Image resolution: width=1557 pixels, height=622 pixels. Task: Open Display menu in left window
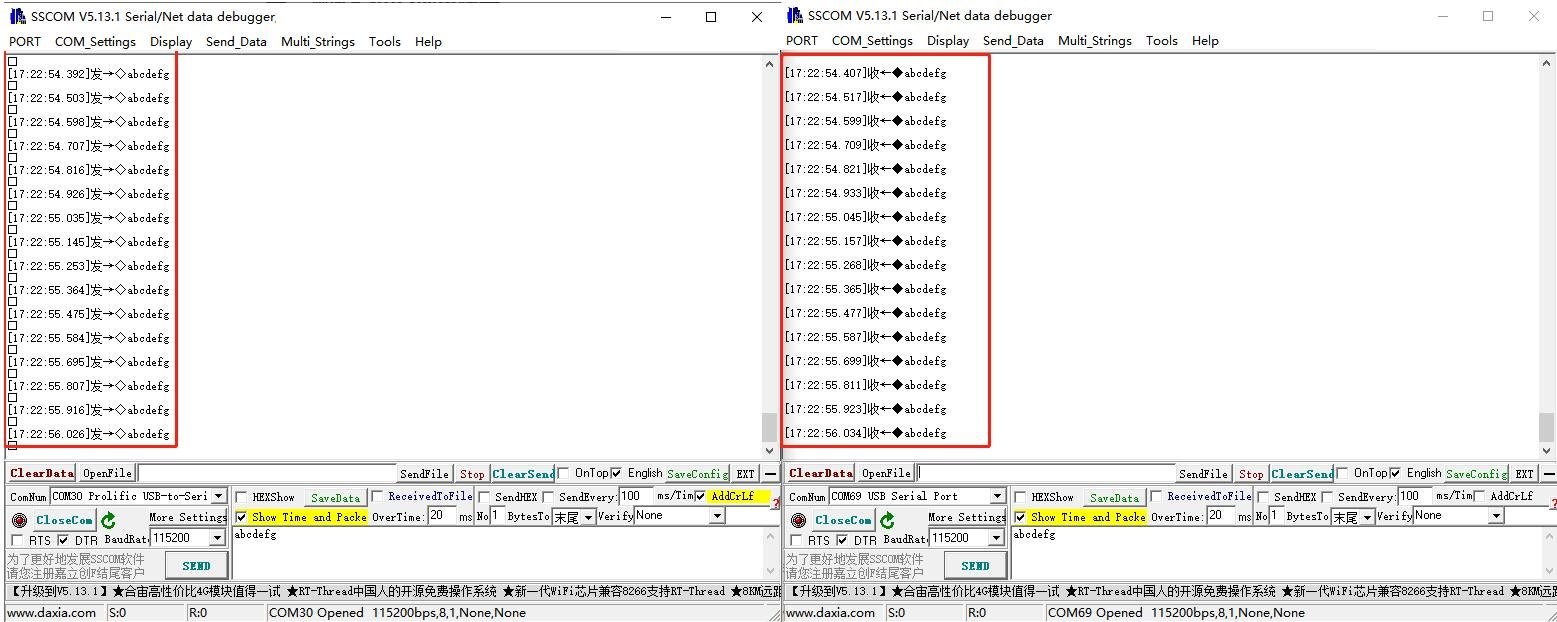click(171, 42)
